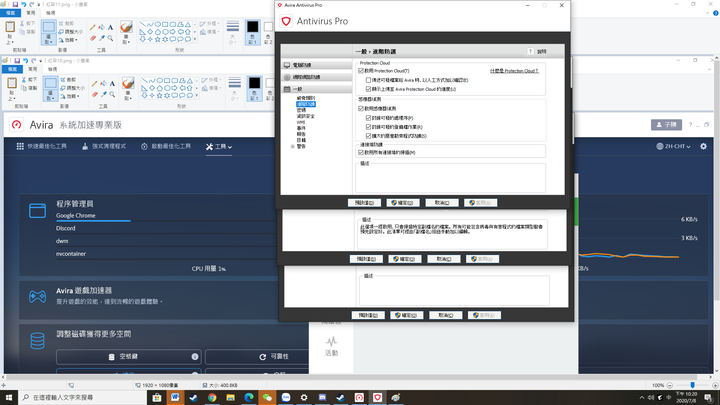Select the 網際網路防護 globe icon in Avira sidebar
The height and width of the screenshot is (405, 720).
point(287,77)
